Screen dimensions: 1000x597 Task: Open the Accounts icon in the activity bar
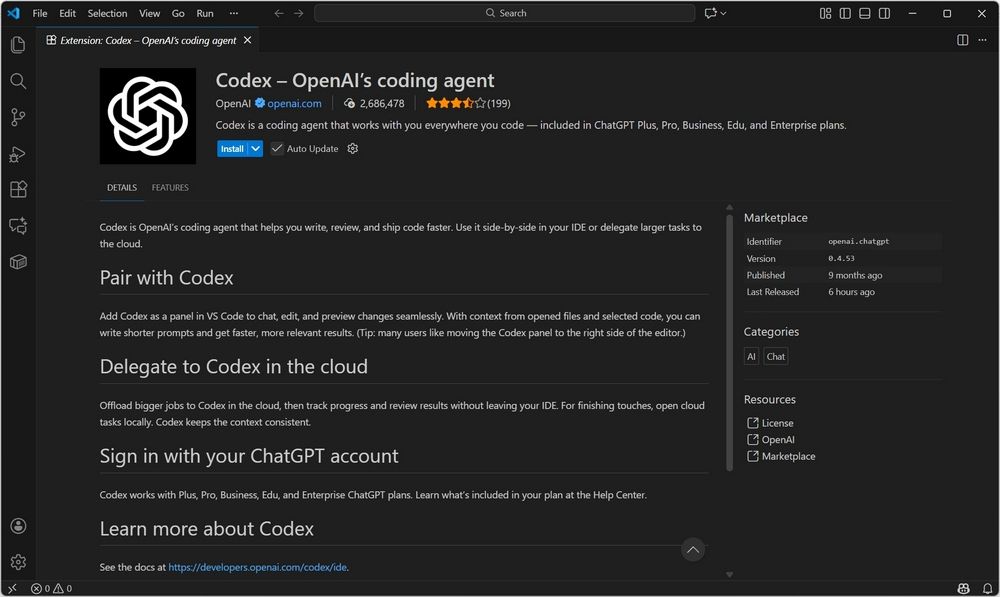coord(17,525)
